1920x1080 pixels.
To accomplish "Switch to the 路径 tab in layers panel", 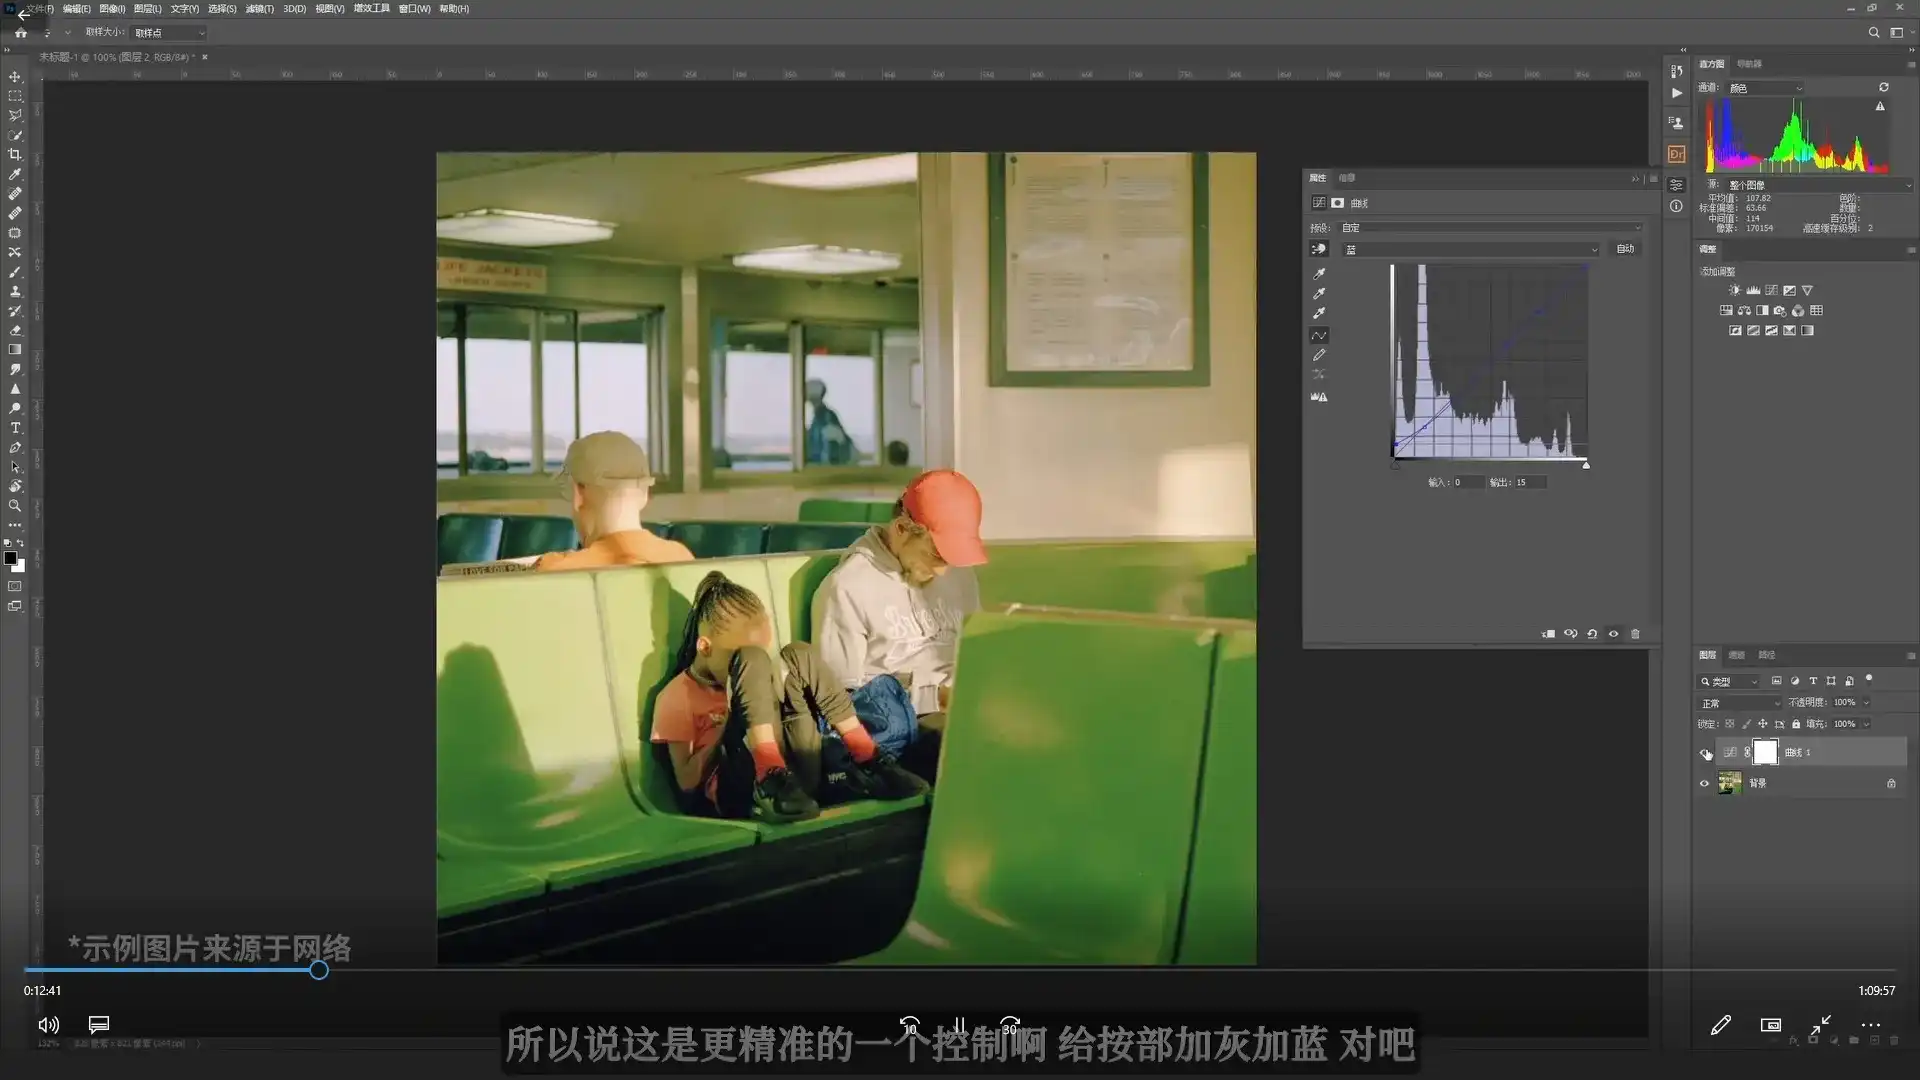I will coord(1767,655).
